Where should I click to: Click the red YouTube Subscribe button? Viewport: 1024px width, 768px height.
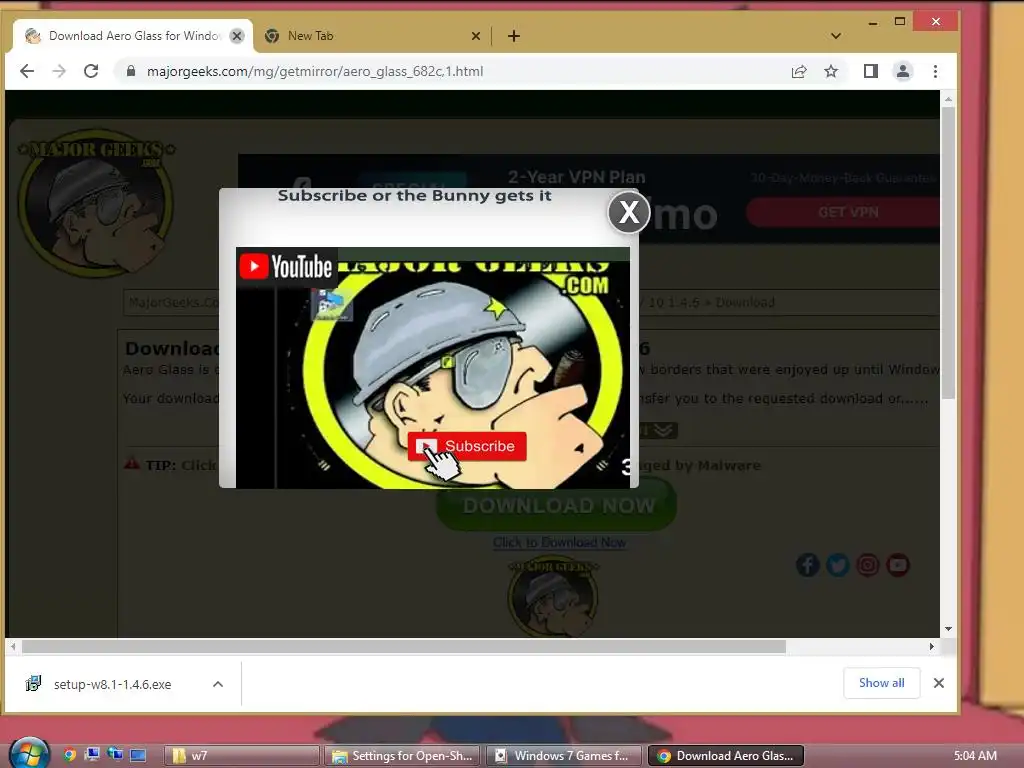(x=467, y=446)
